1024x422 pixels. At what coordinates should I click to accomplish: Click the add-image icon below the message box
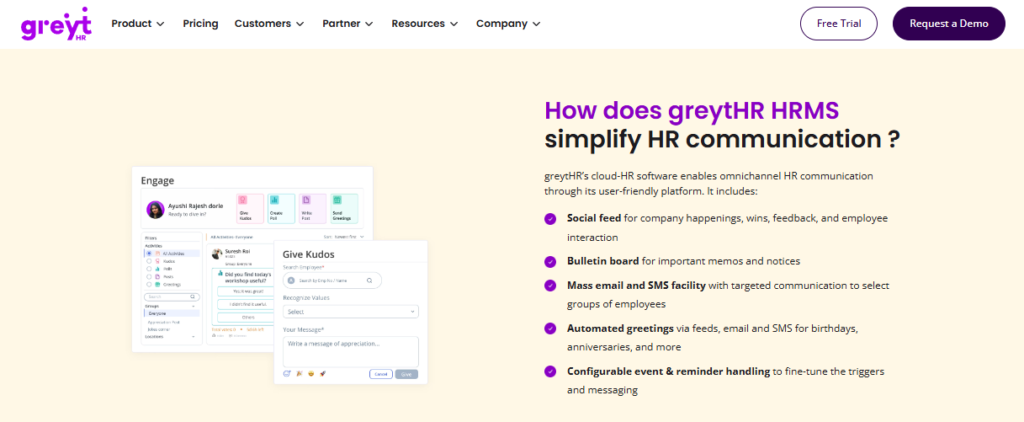click(x=287, y=373)
